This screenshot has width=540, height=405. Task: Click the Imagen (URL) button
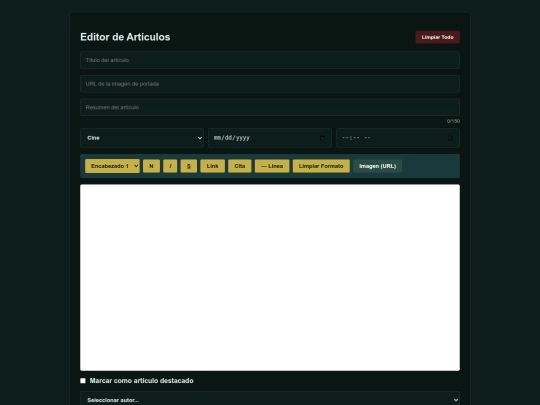[377, 166]
